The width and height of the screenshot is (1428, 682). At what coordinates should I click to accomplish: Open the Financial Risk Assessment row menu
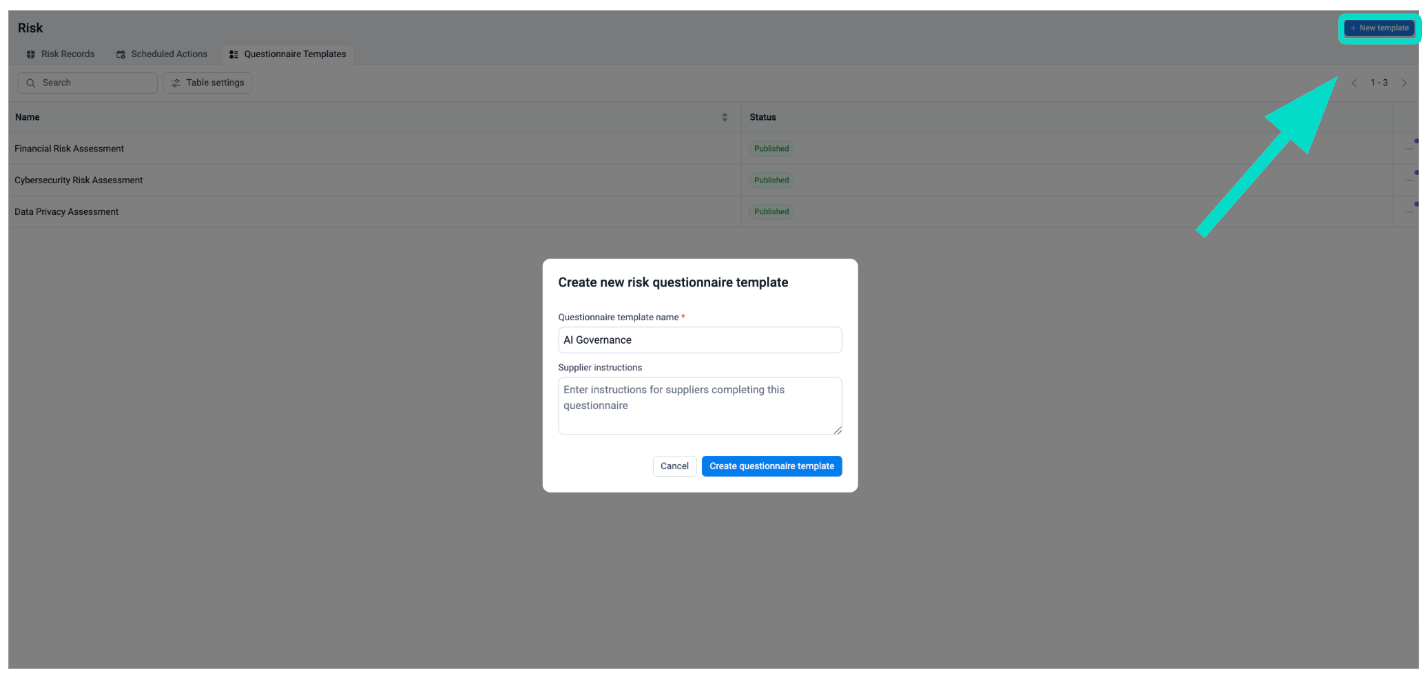click(x=1409, y=148)
